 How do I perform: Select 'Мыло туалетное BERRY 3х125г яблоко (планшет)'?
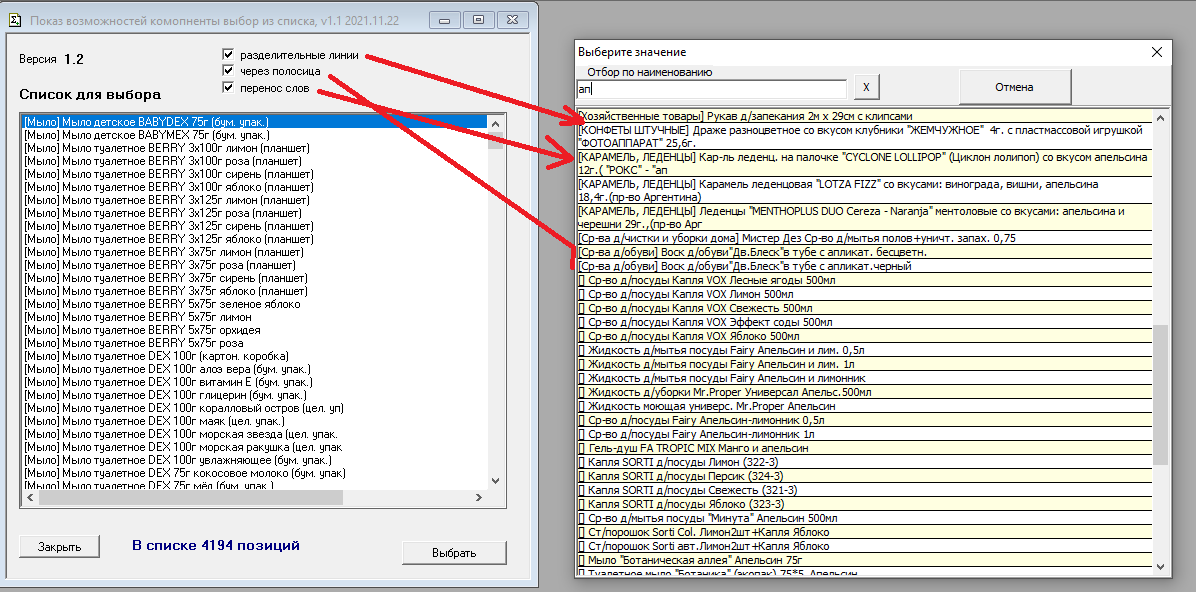pyautogui.click(x=255, y=239)
